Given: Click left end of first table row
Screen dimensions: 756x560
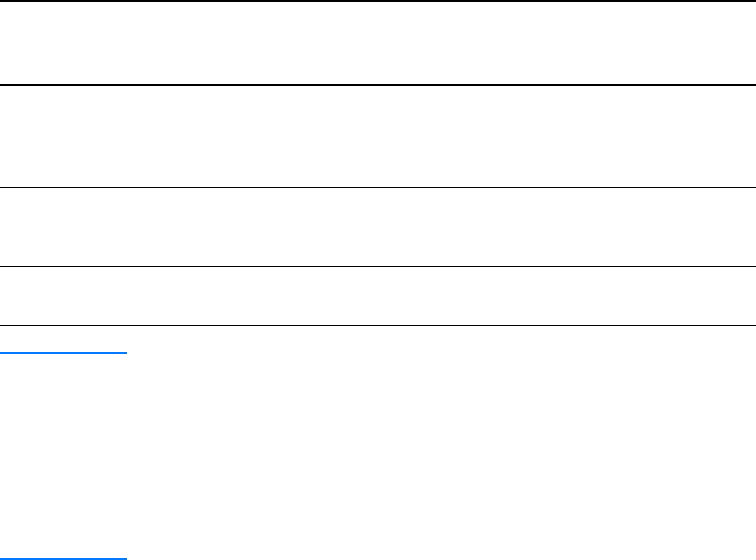Looking at the screenshot, I should (x=12, y=43).
